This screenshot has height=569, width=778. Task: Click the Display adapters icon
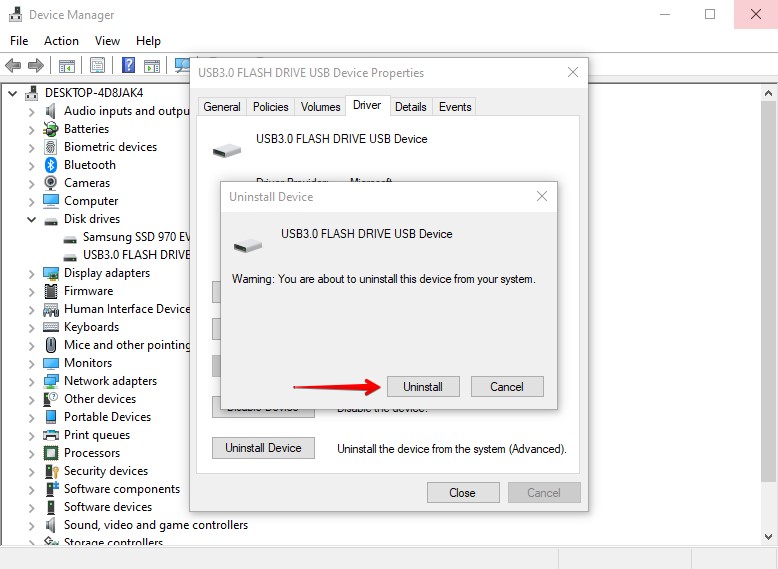coord(51,273)
